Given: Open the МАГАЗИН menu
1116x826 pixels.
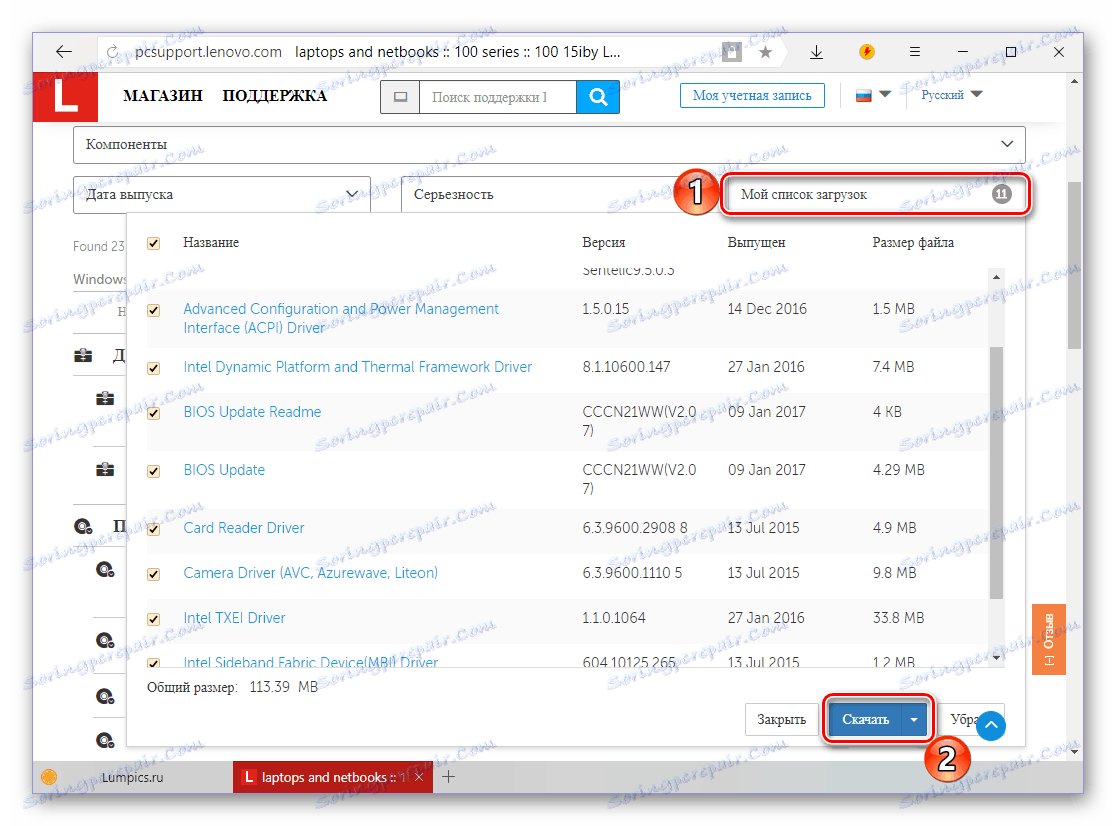Looking at the screenshot, I should pyautogui.click(x=162, y=95).
